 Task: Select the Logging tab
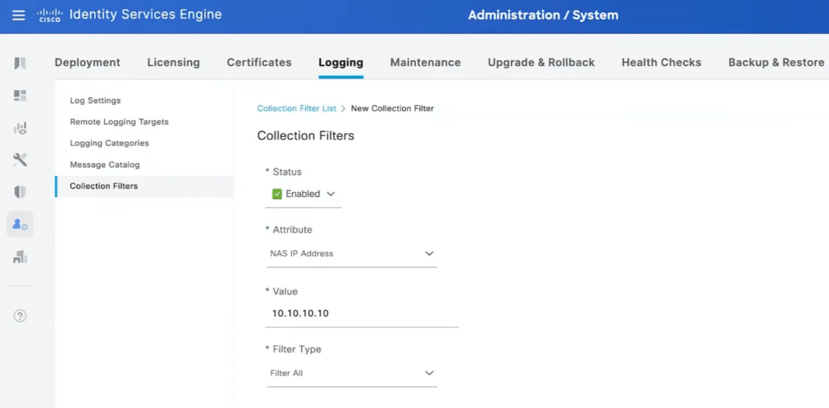[341, 62]
